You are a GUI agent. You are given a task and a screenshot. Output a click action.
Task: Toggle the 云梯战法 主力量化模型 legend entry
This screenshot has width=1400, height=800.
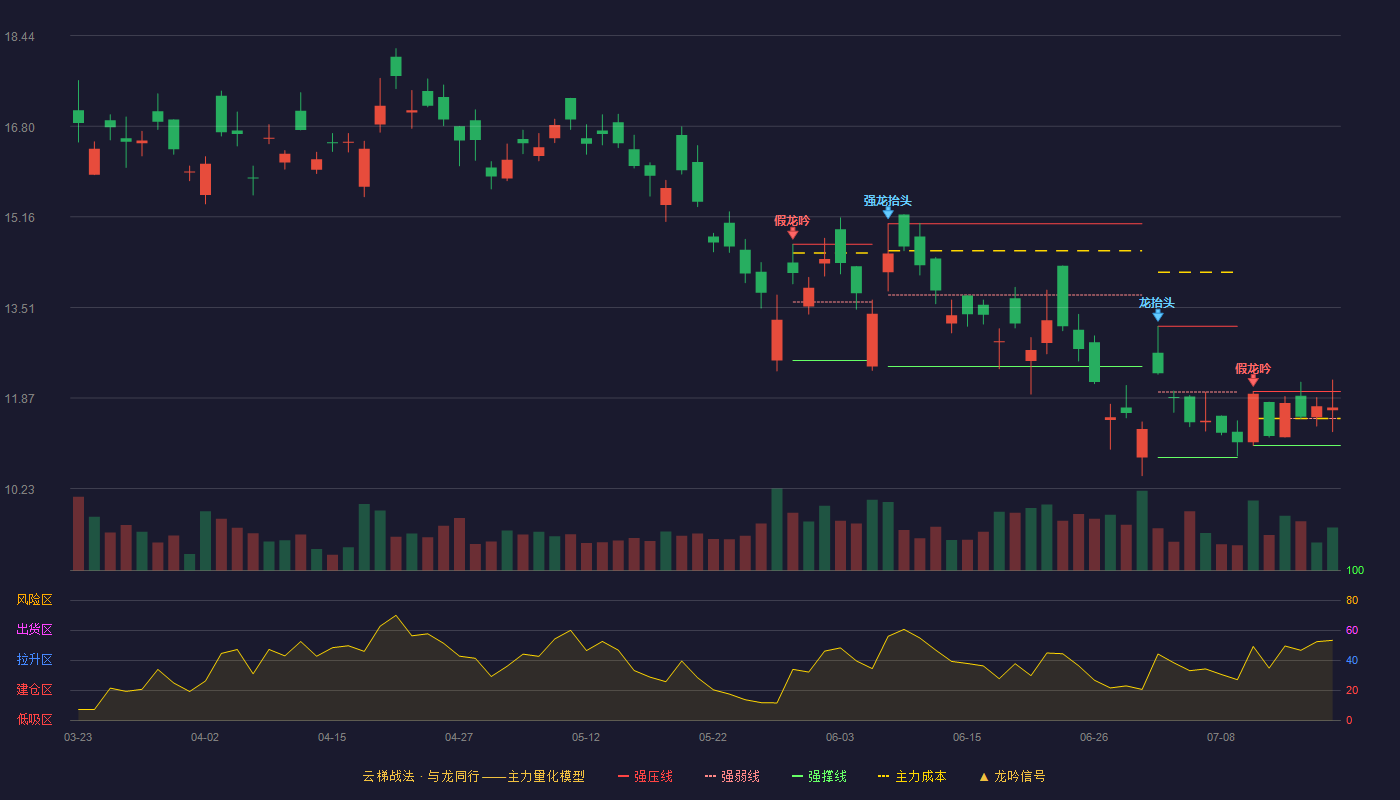click(x=473, y=776)
